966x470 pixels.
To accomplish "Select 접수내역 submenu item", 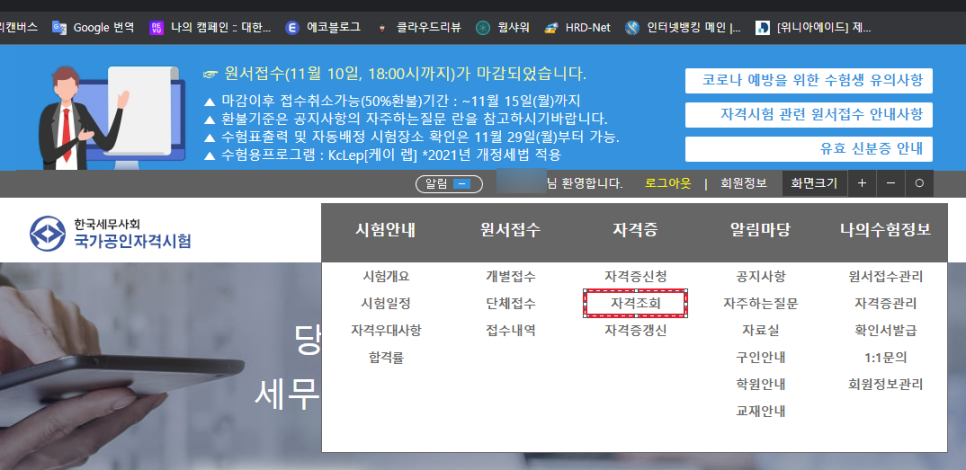I will (511, 330).
